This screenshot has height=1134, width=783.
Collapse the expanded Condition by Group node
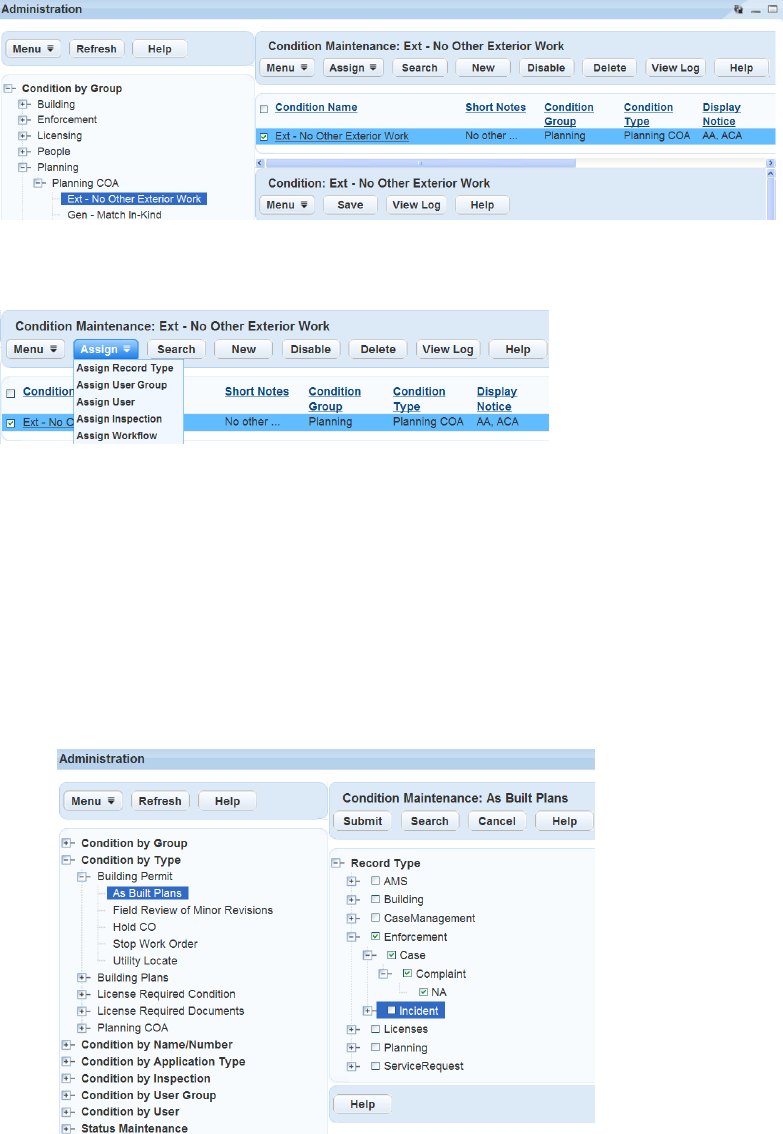point(9,88)
